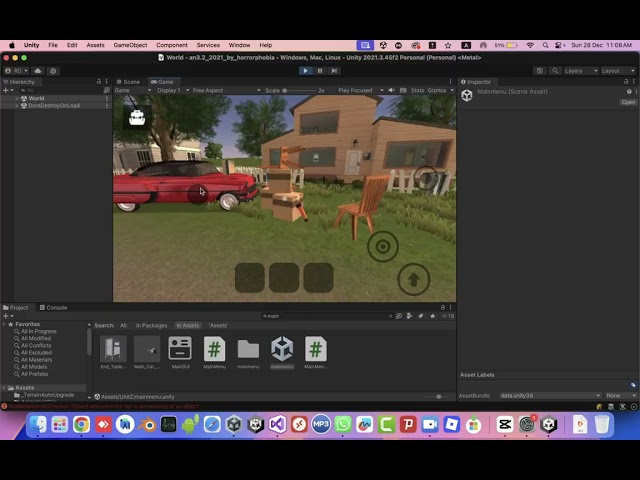Viewport: 640px width, 480px height.
Task: Pause the game with the Pause button
Action: [x=320, y=71]
